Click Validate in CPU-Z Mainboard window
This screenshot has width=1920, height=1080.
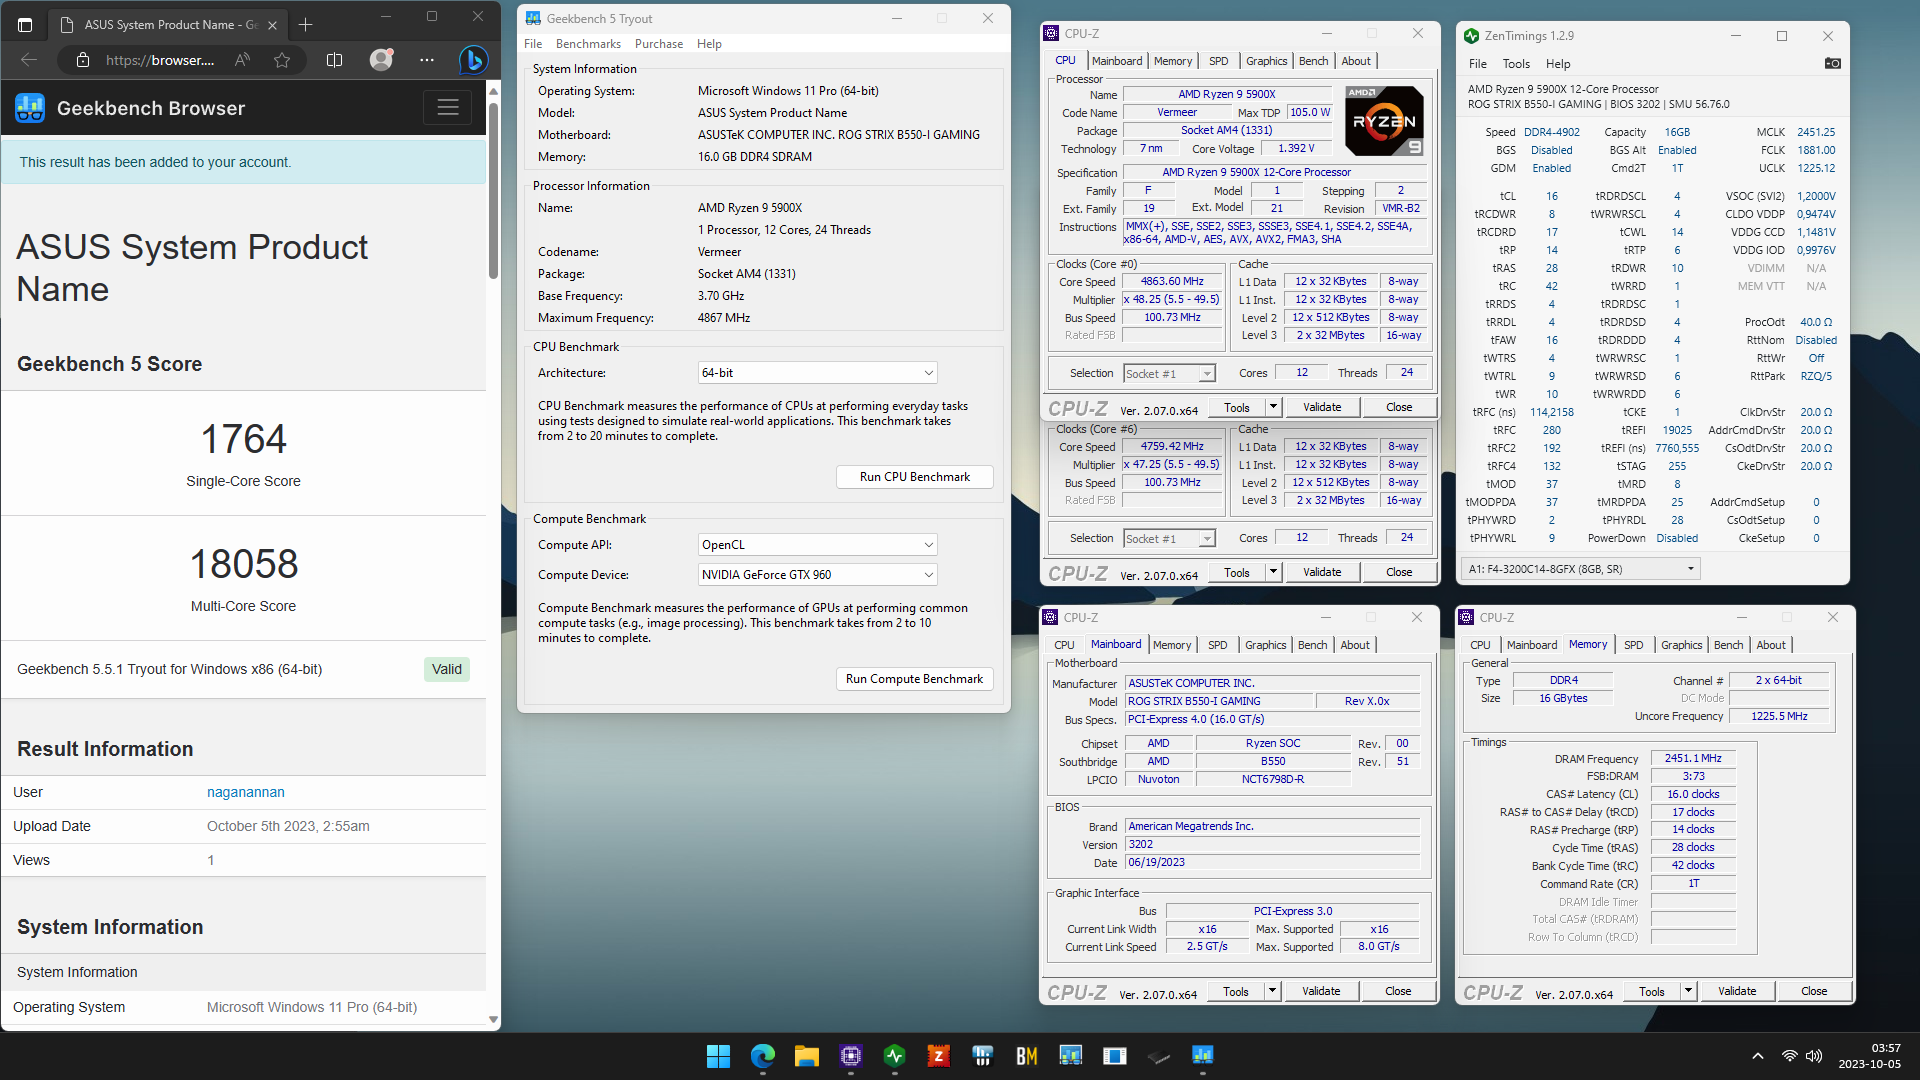click(1321, 991)
